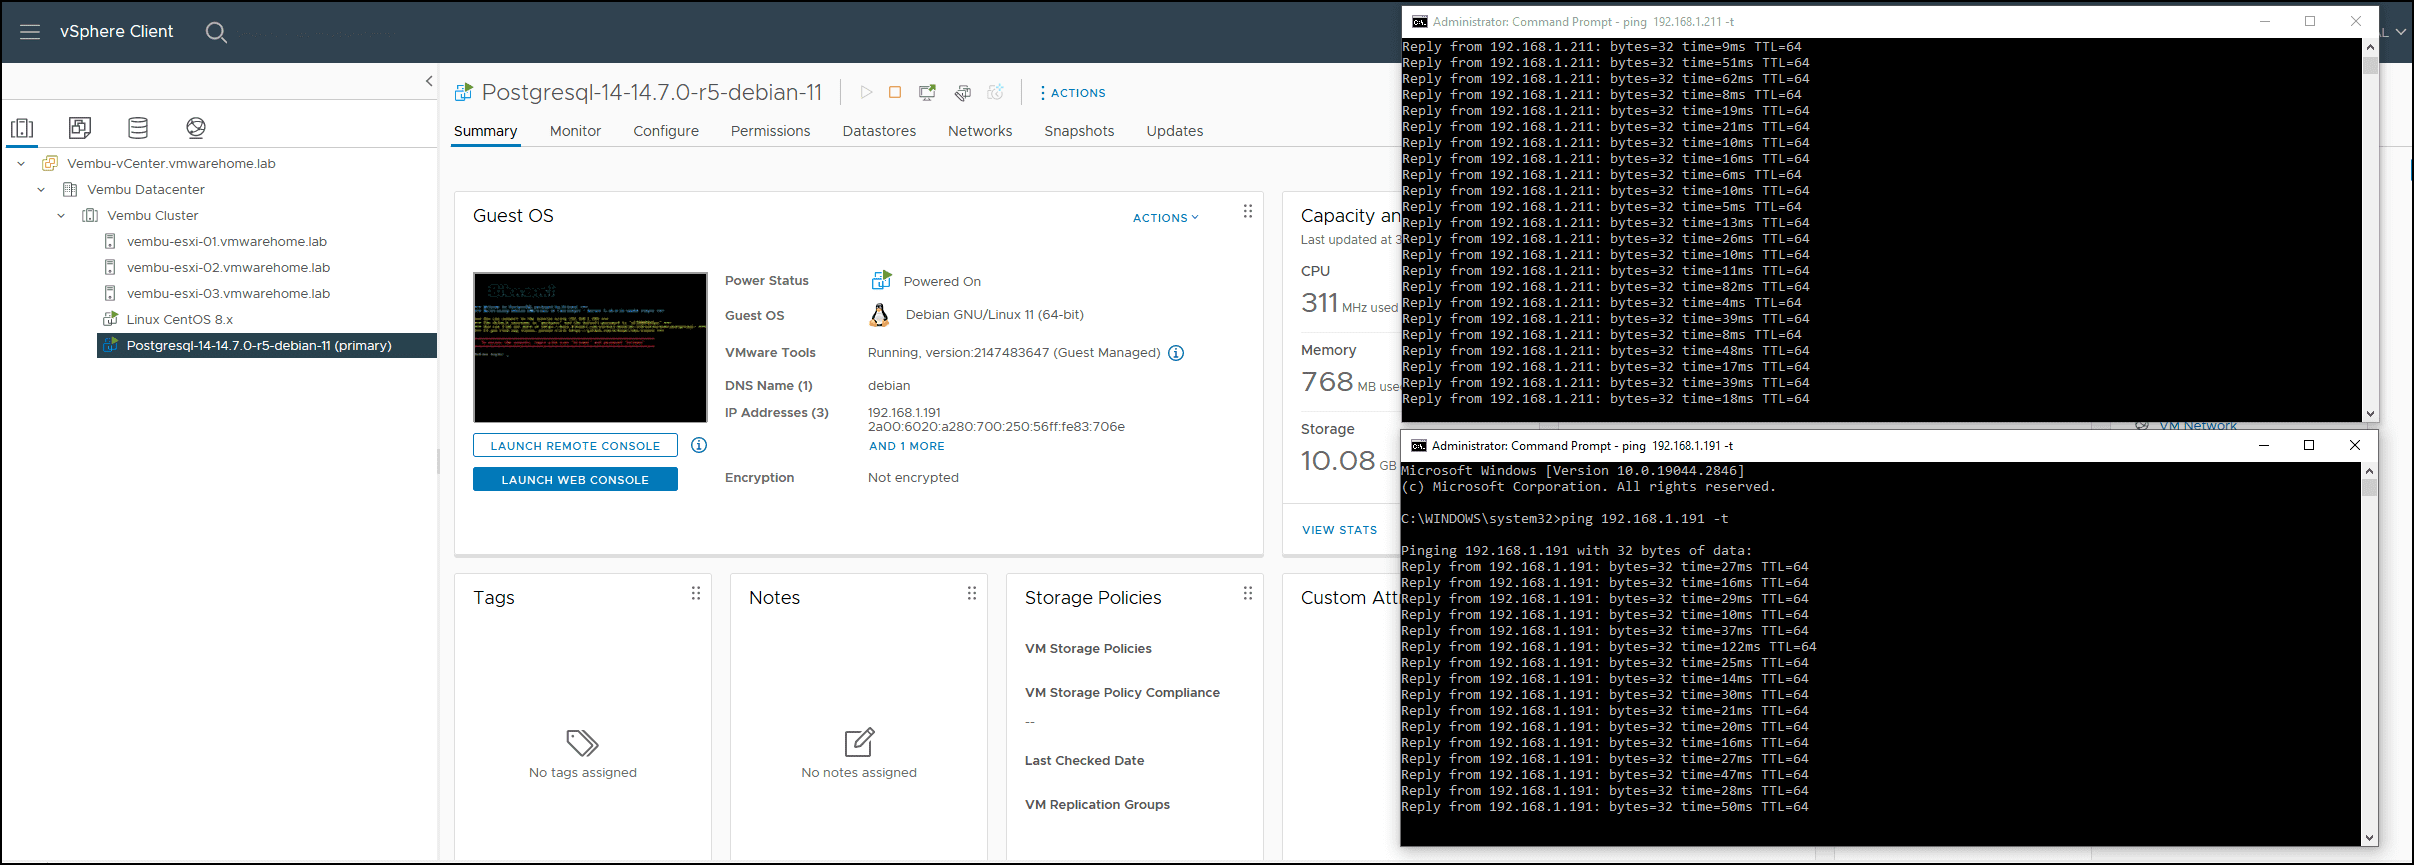Open the Guest OS card drag handle menu
The image size is (2414, 865).
coord(1248,211)
